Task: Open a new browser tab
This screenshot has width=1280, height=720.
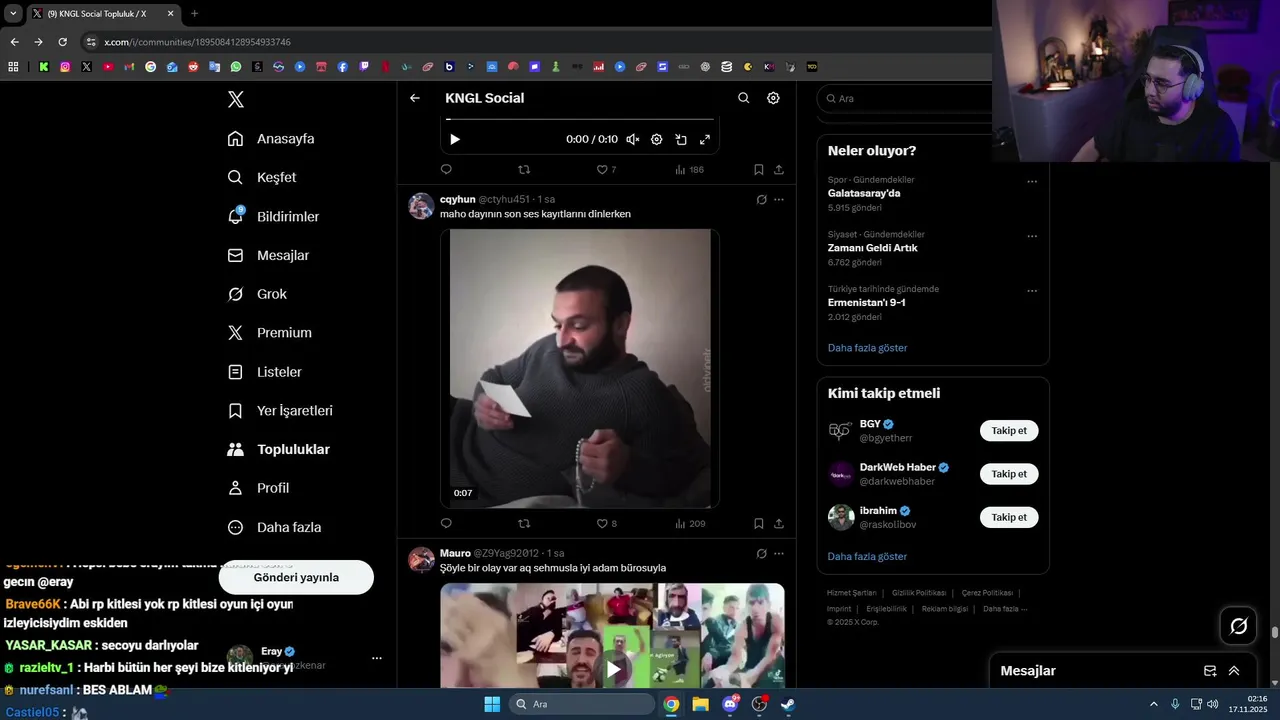Action: pyautogui.click(x=194, y=14)
